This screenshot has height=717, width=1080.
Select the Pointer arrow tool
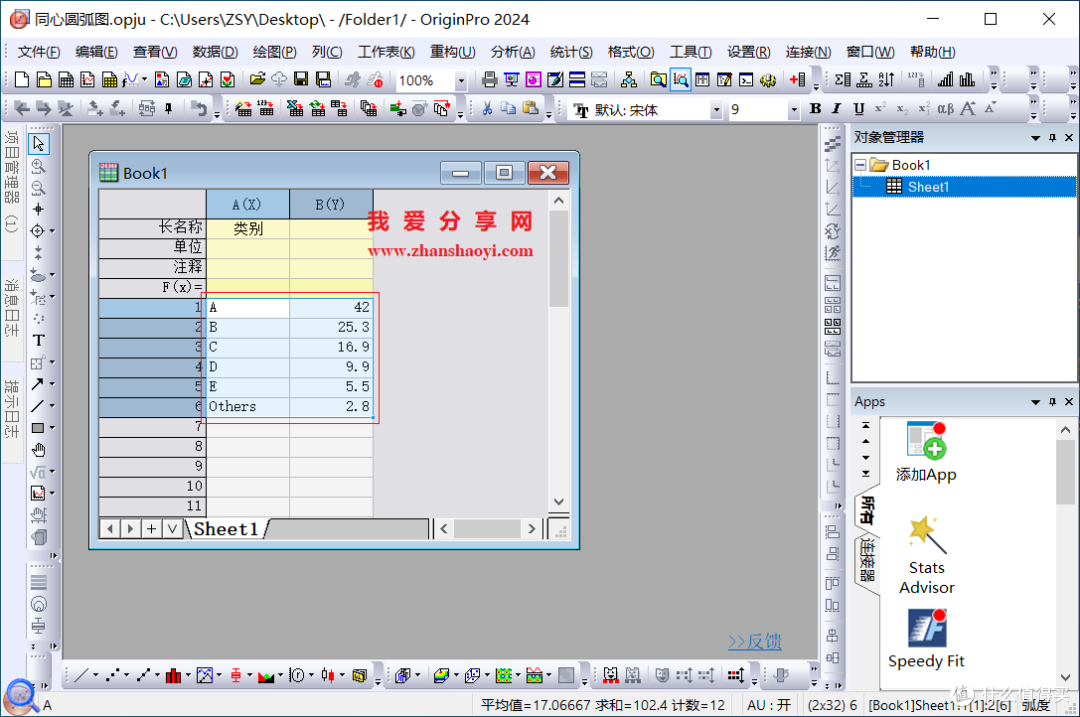pos(39,143)
